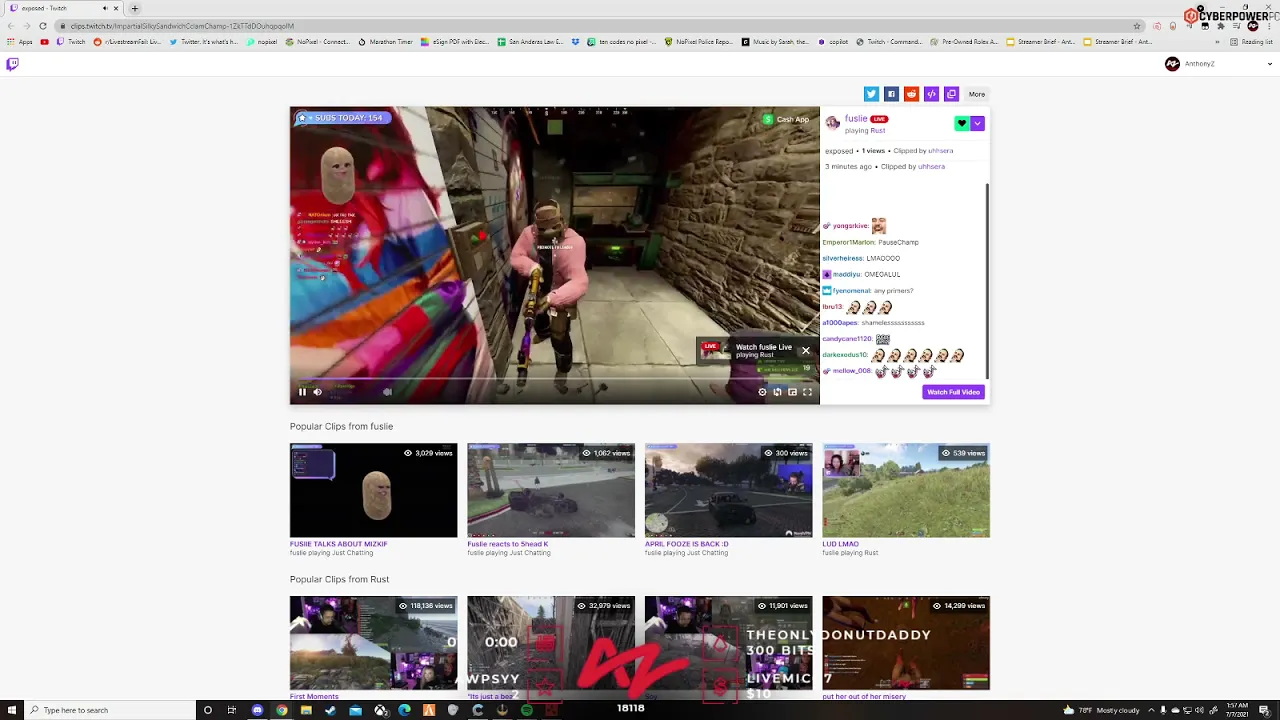This screenshot has height=720, width=1280.
Task: Play Fuslie reacts to Snead K clip
Action: pyautogui.click(x=551, y=490)
